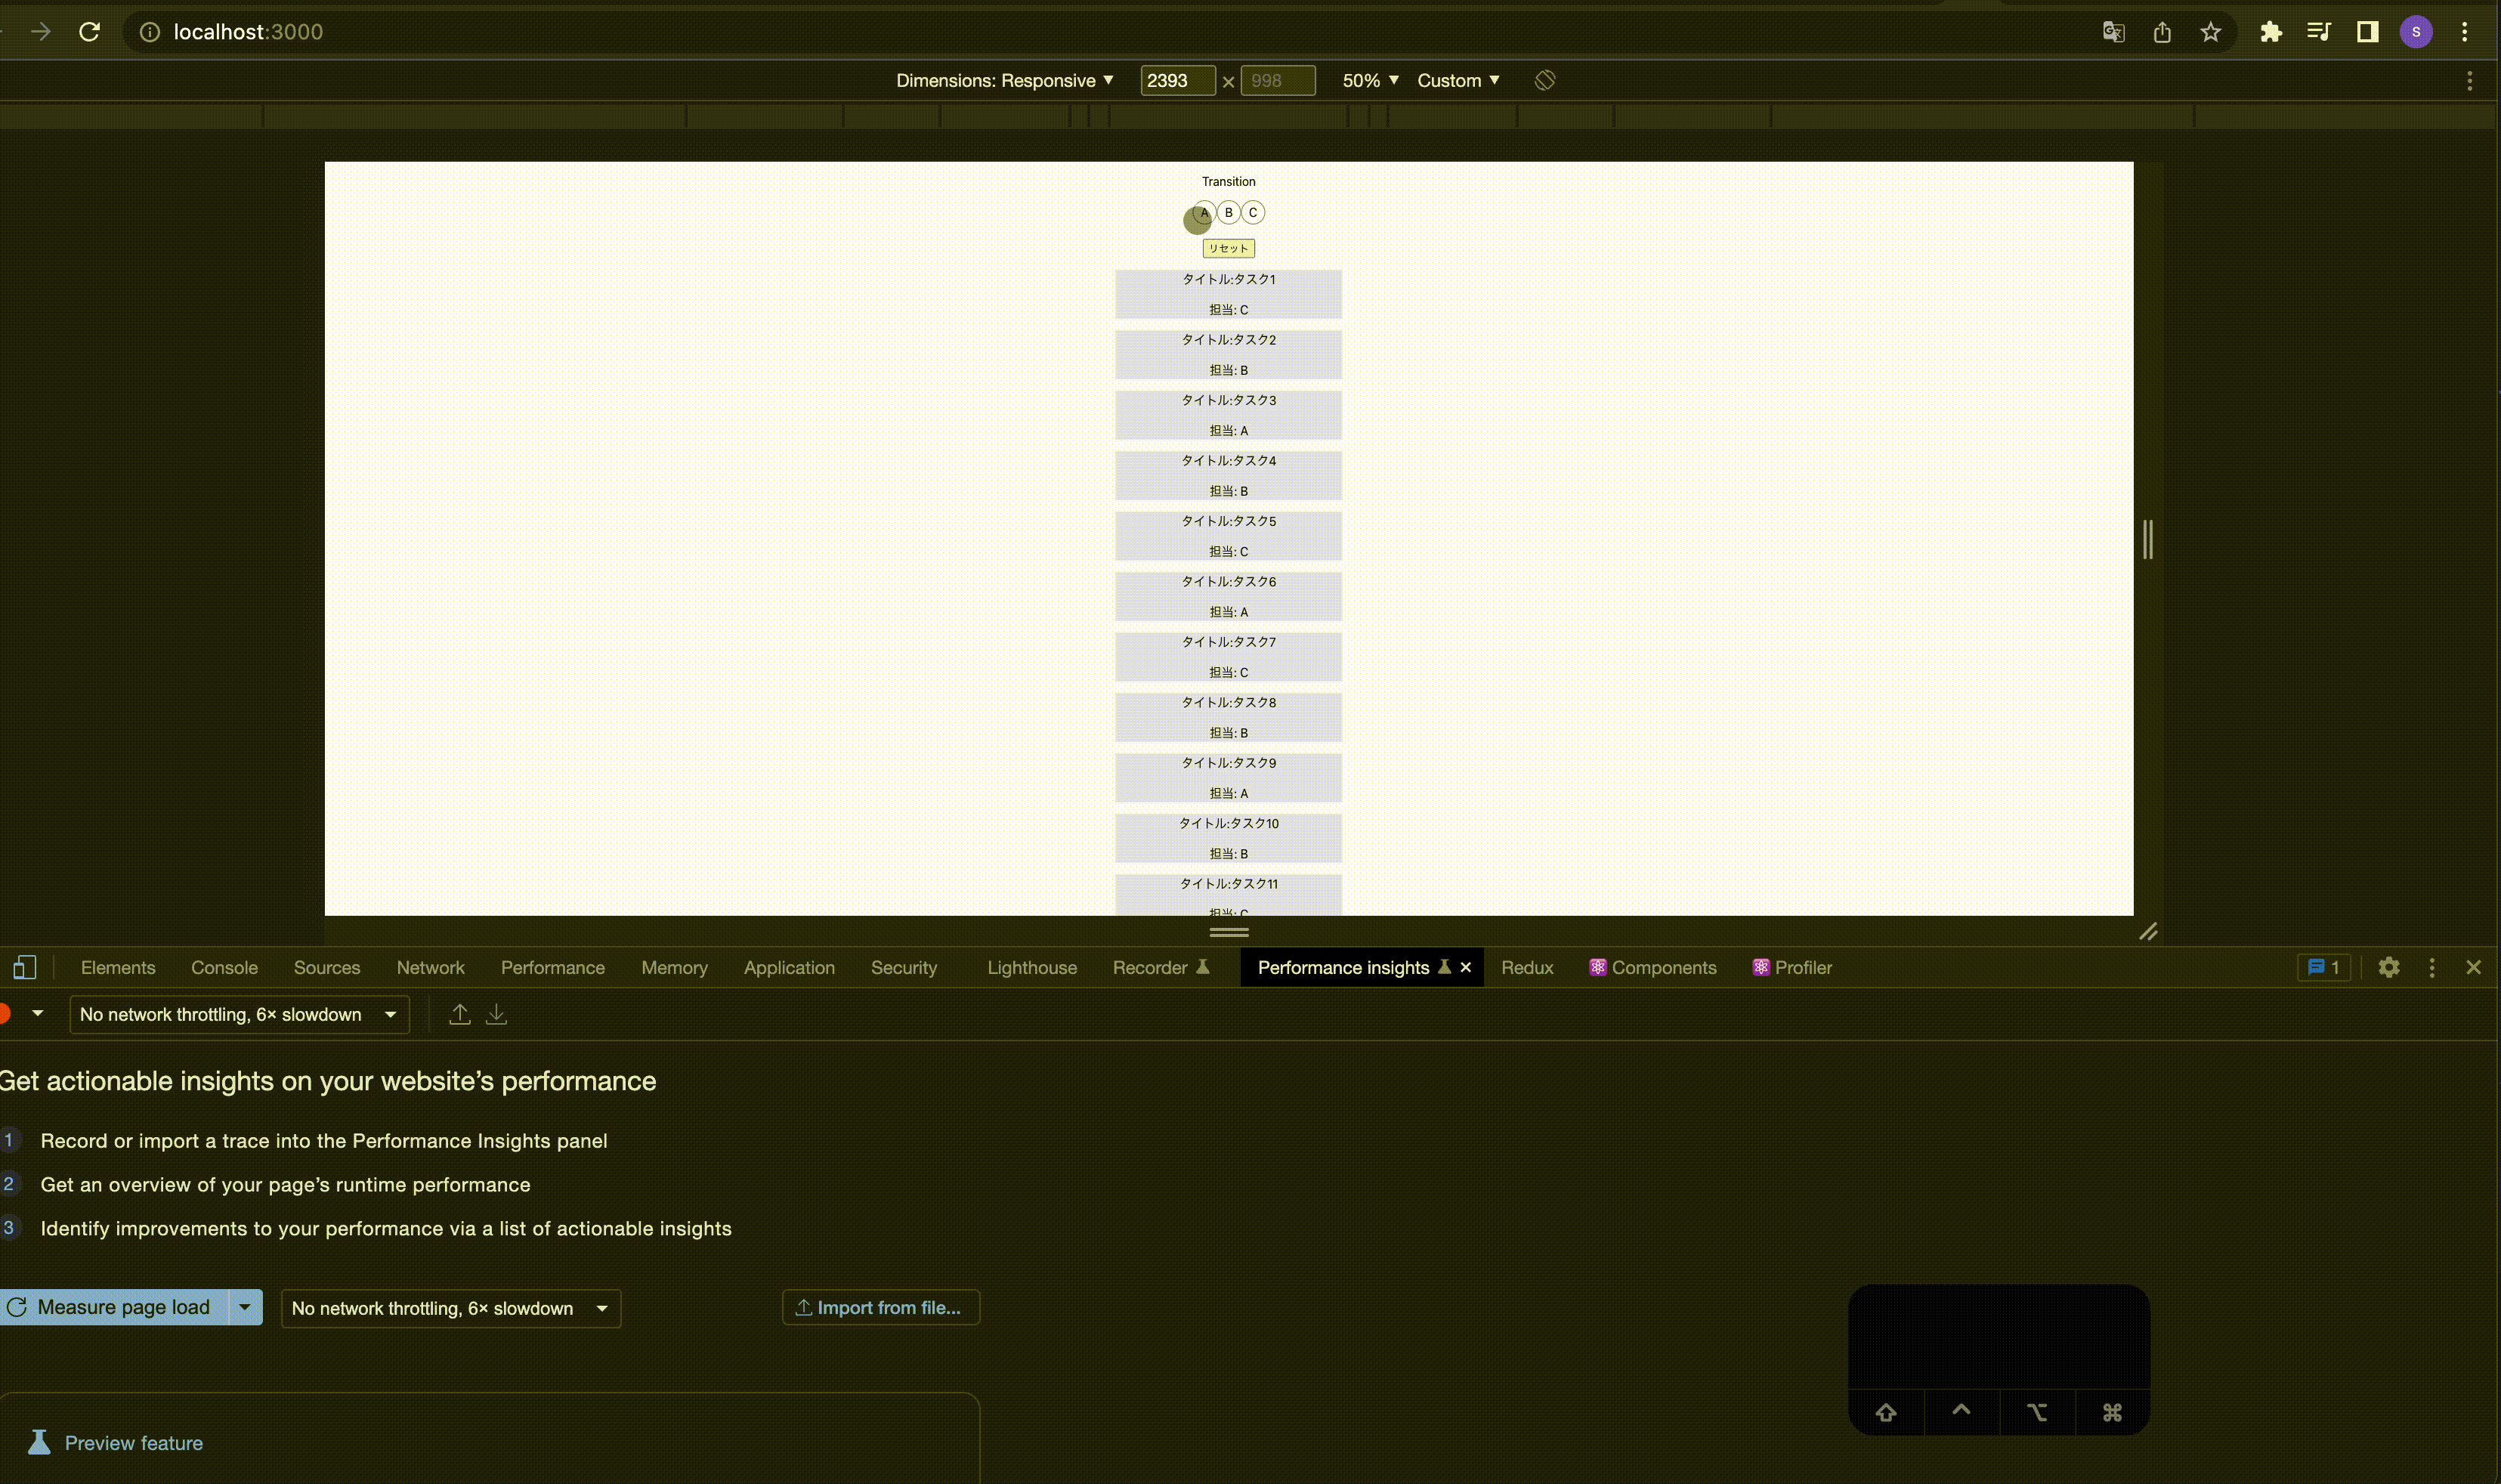Viewport: 2501px width, 1484px height.
Task: Open Dimensions: Responsive dropdown
Action: pyautogui.click(x=1004, y=80)
